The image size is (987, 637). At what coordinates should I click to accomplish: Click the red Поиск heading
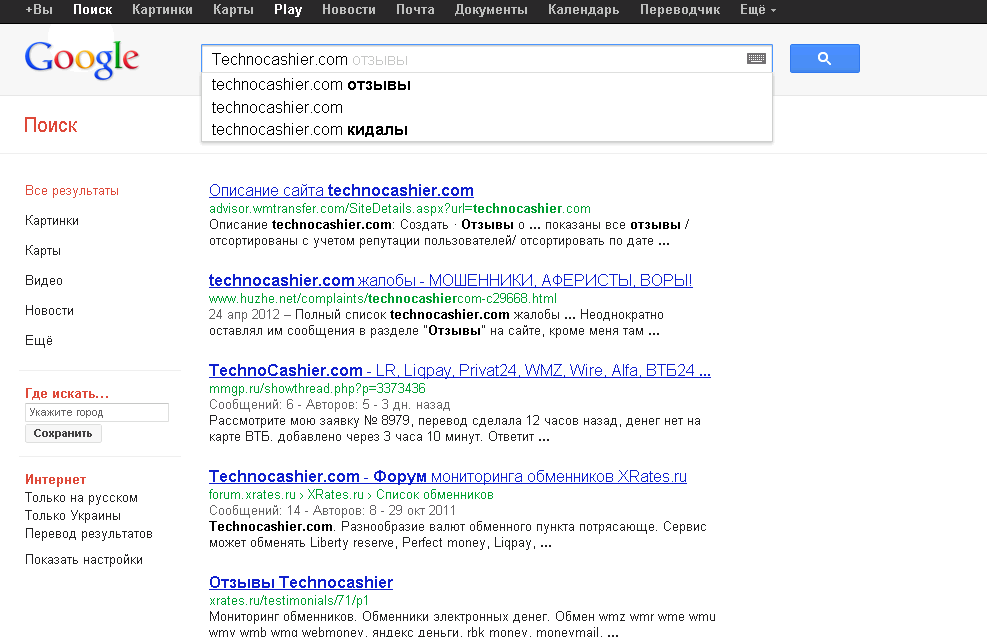[x=50, y=125]
